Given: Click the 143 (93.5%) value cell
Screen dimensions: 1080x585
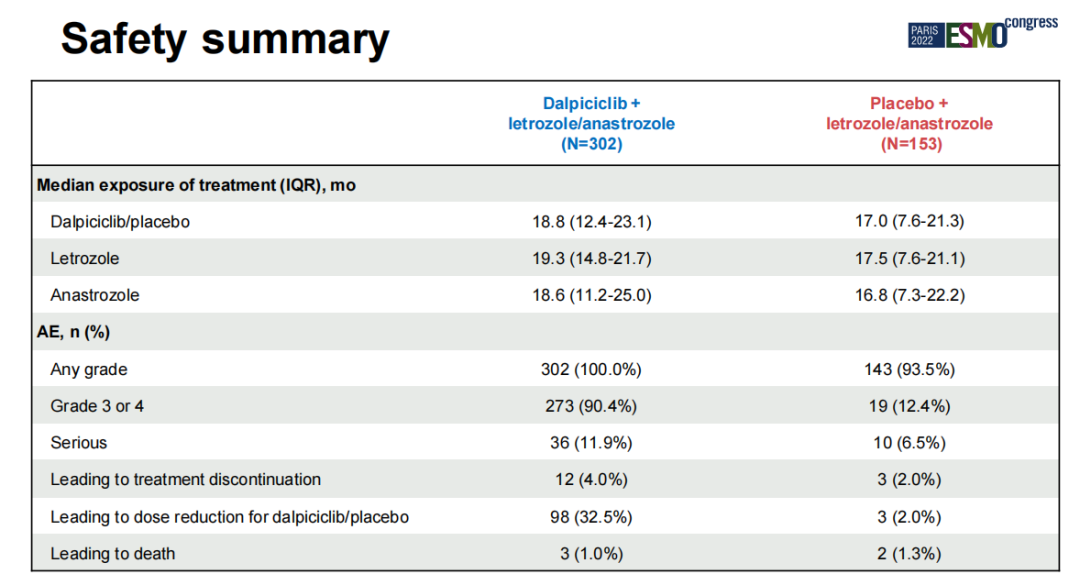Looking at the screenshot, I should [909, 370].
